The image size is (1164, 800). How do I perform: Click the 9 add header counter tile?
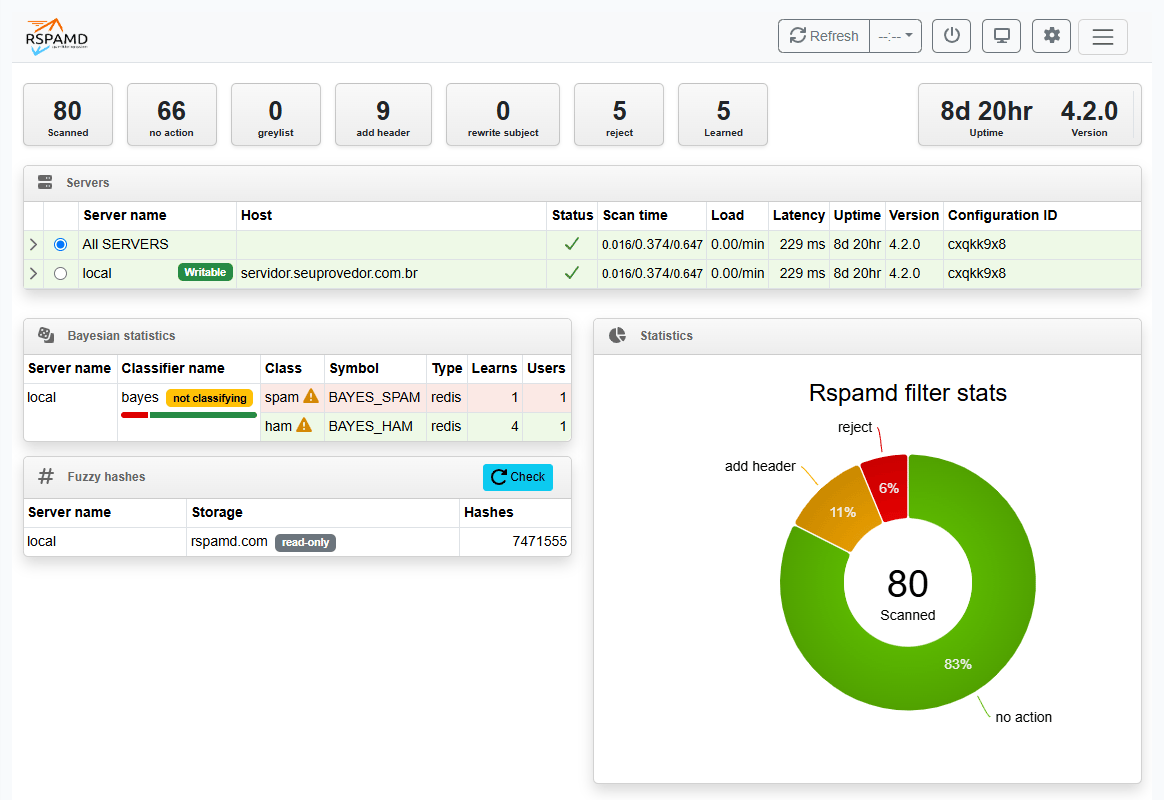tap(383, 114)
